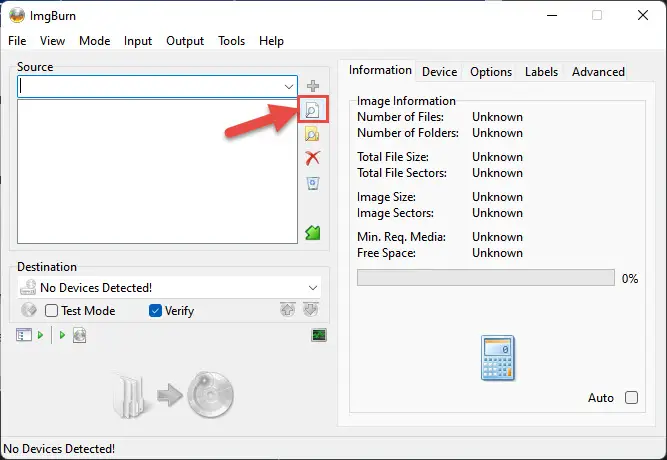667x460 pixels.
Task: Click the status bar No Devices Detected text
Action: click(59, 449)
